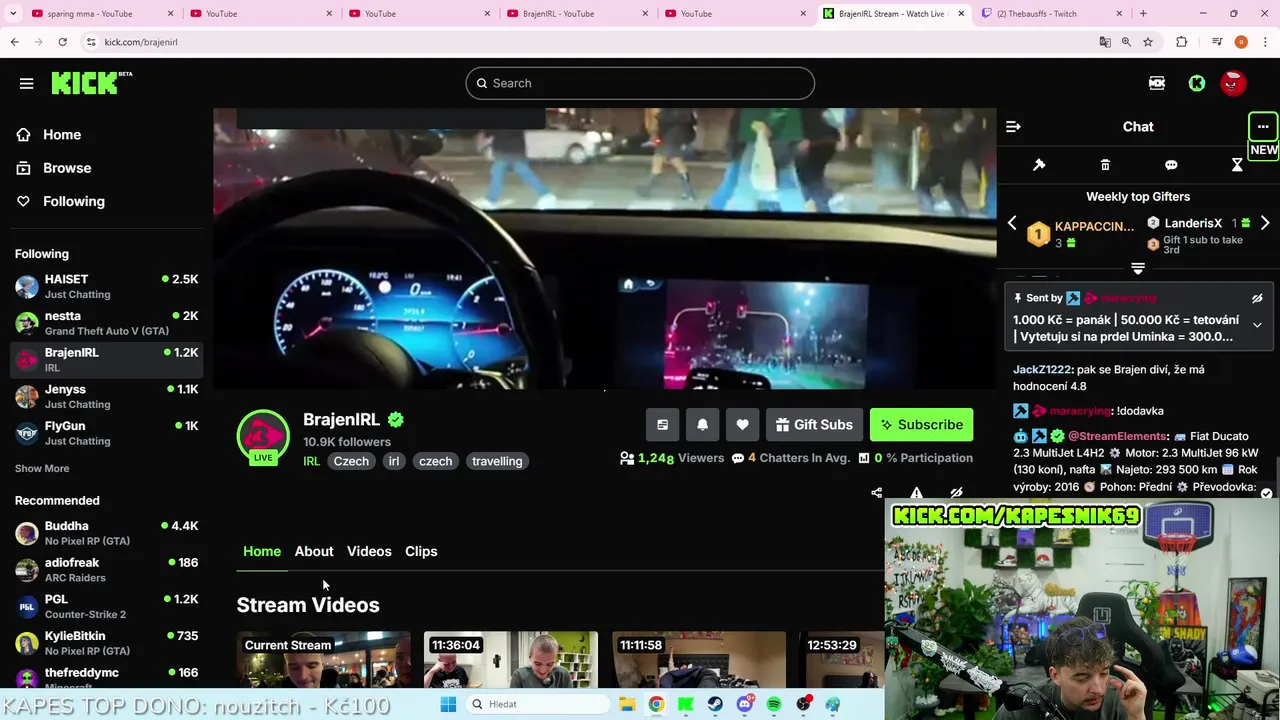Focus the Kick search field
This screenshot has height=720, width=1280.
pos(640,83)
